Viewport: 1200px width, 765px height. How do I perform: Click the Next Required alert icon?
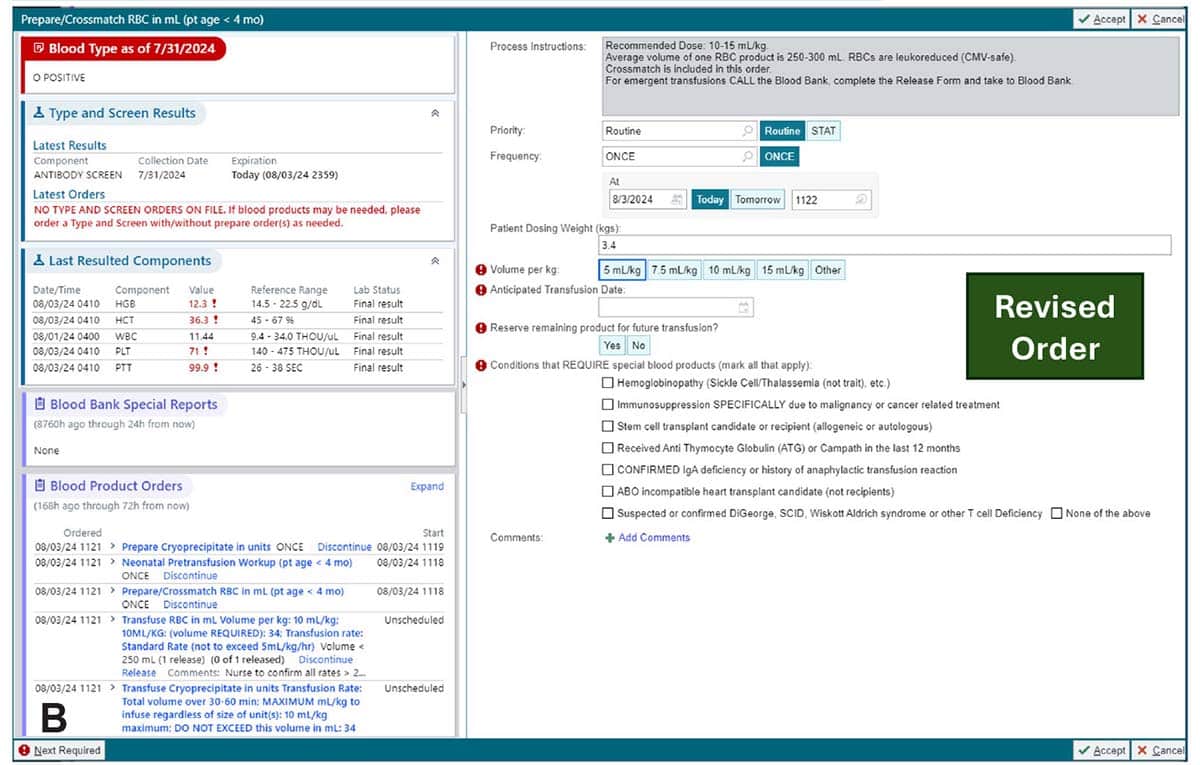tap(24, 750)
